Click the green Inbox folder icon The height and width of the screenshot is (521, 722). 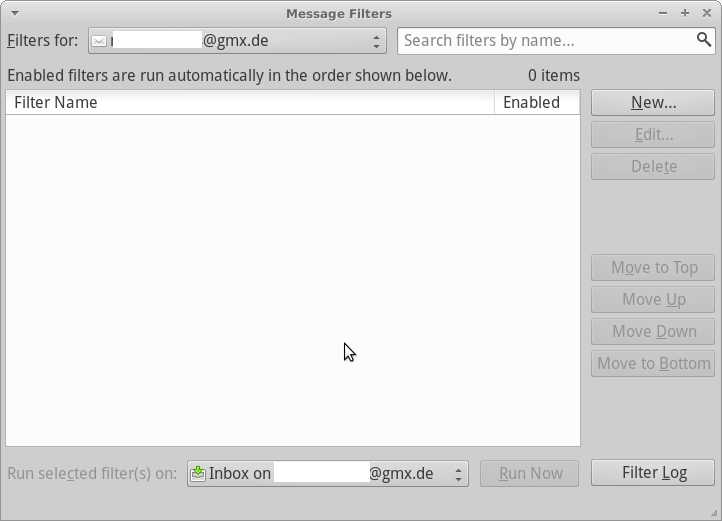198,473
